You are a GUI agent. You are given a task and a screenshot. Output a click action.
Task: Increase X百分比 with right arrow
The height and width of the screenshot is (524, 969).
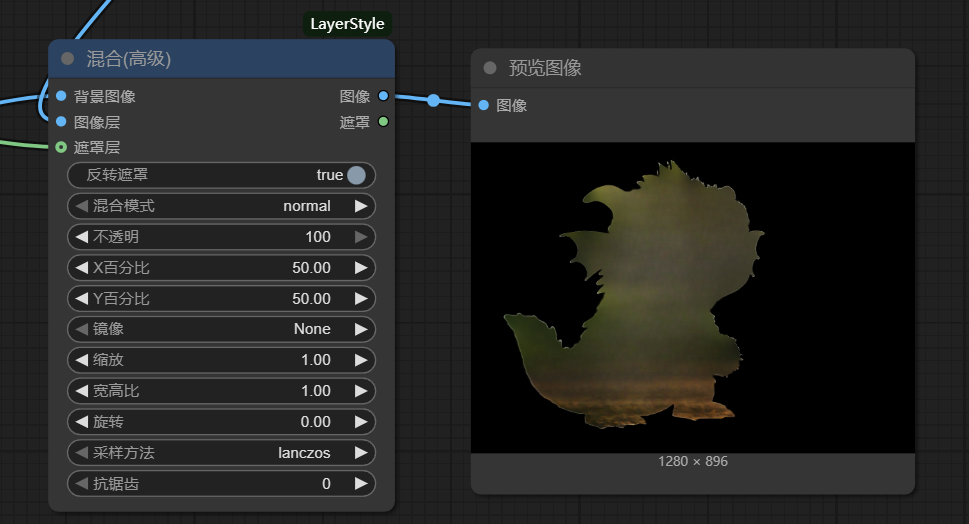coord(361,268)
